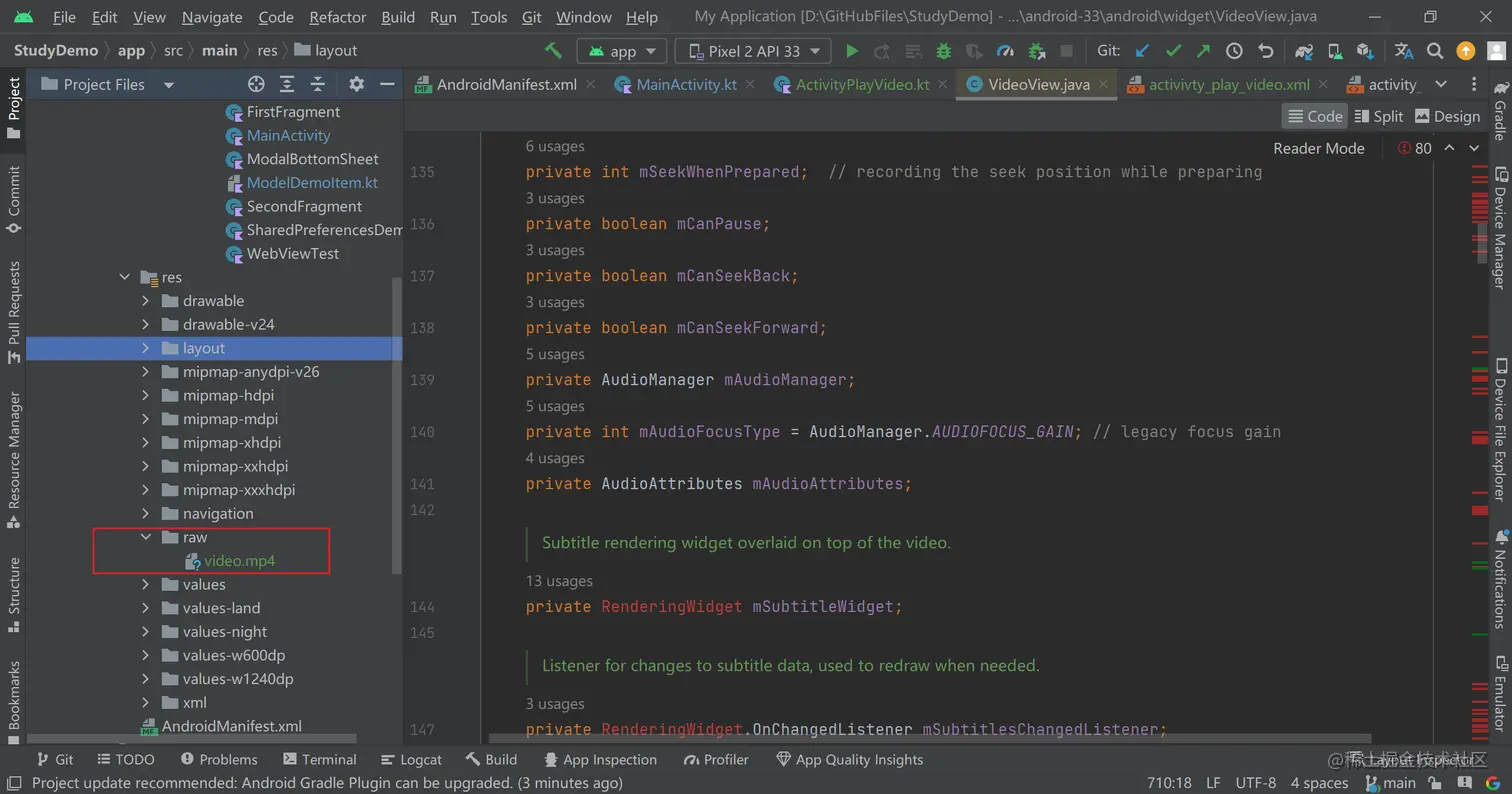The width and height of the screenshot is (1512, 794).
Task: Switch editor to Split view
Action: coord(1378,116)
